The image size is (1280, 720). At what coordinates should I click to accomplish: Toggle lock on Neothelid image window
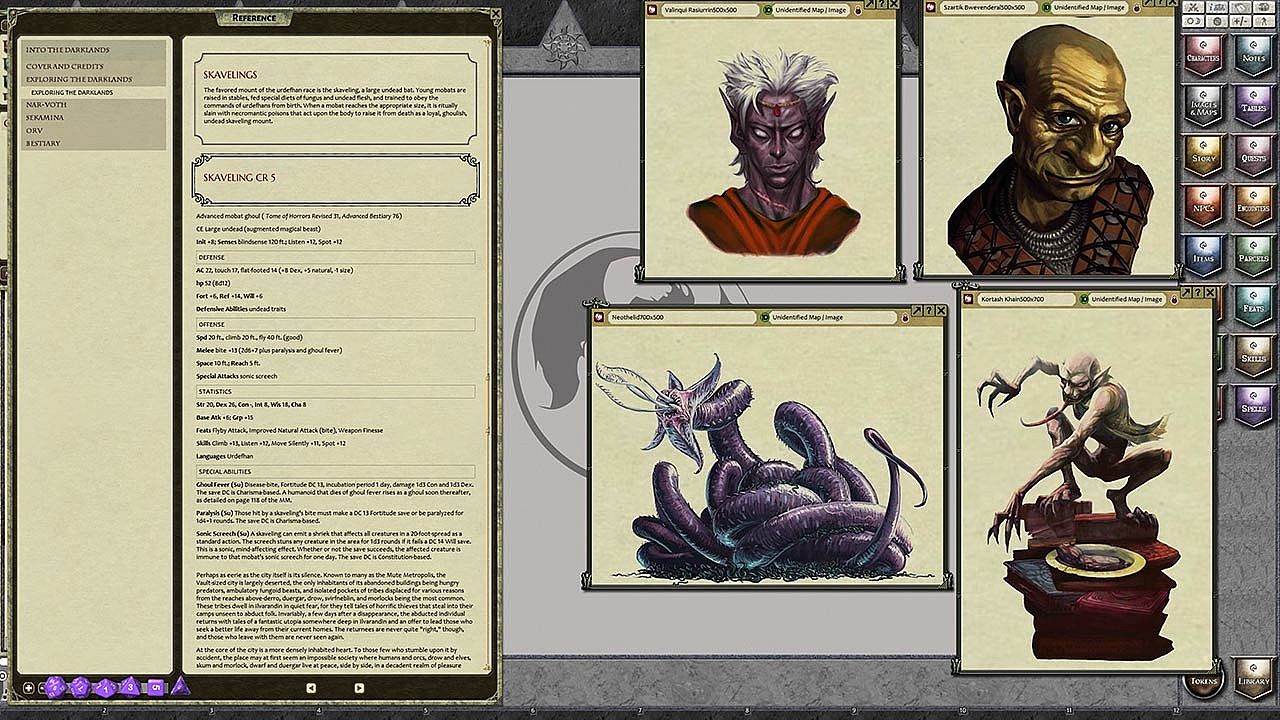[905, 317]
